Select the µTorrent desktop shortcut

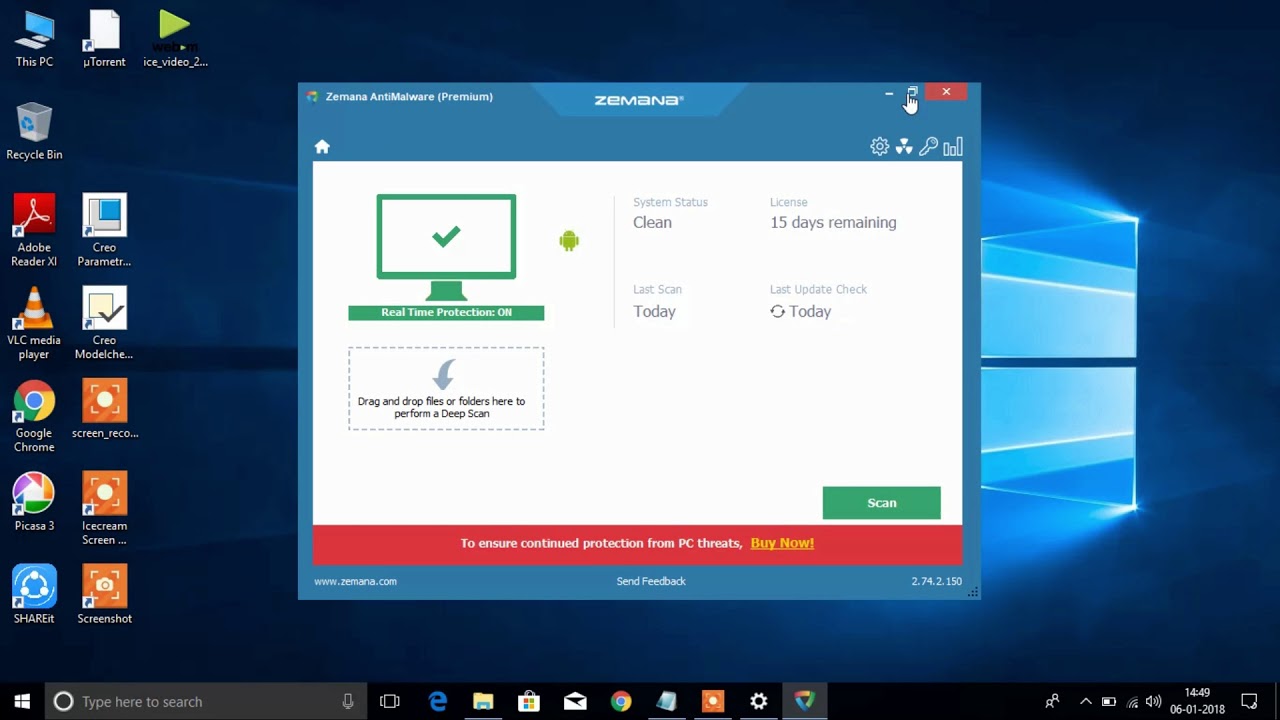[x=104, y=40]
